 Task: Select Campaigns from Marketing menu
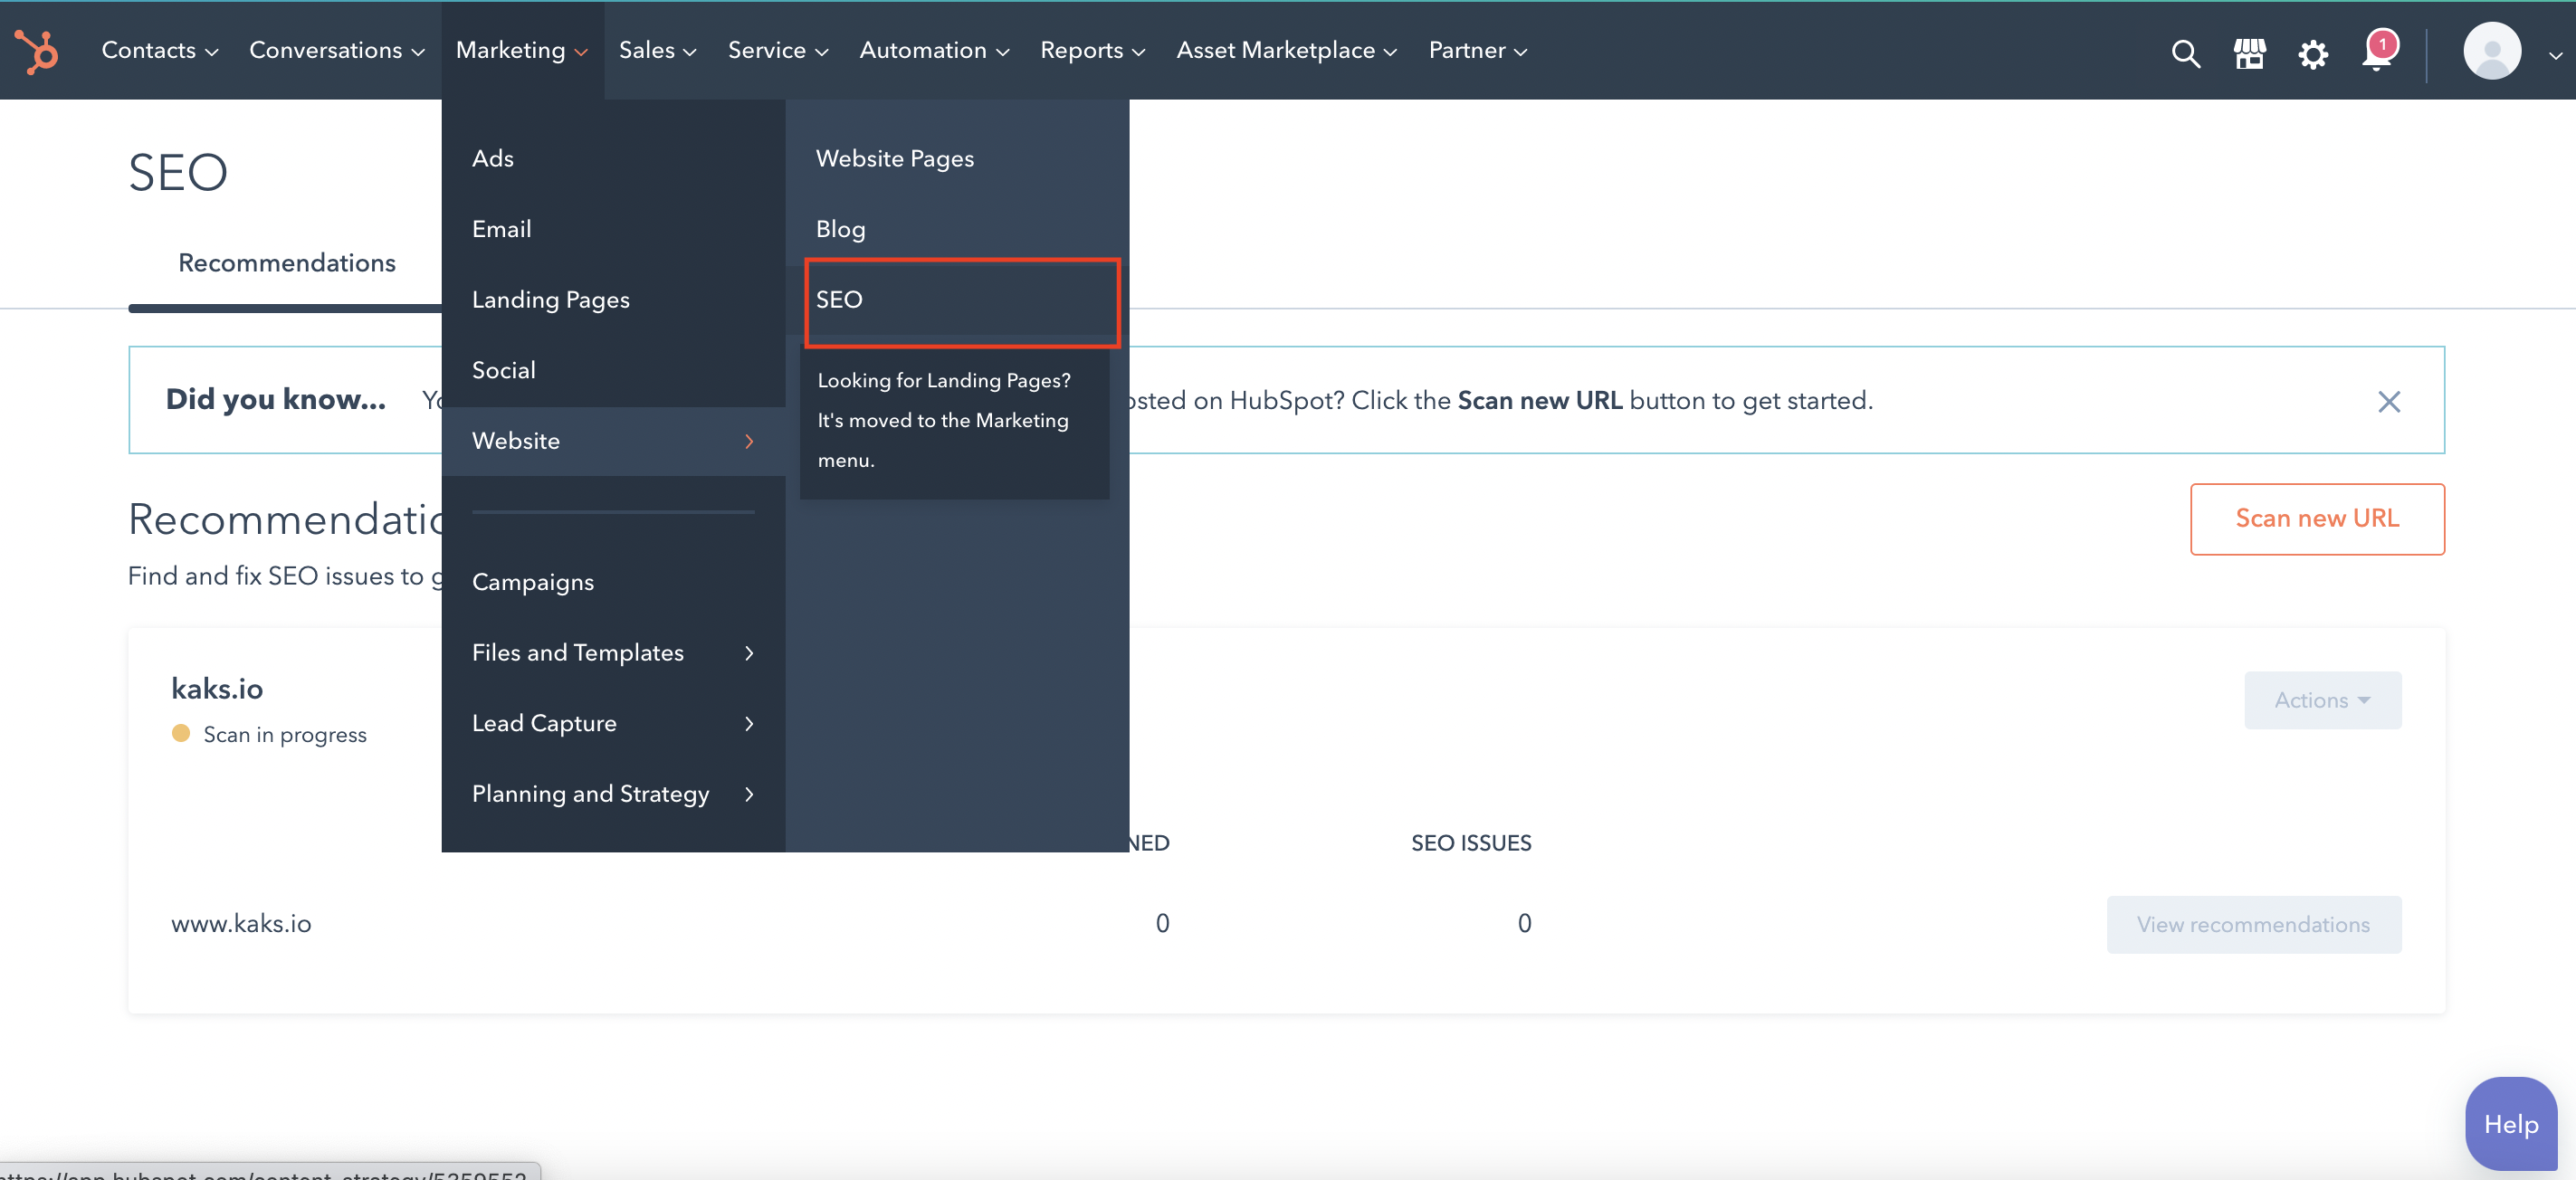532,582
